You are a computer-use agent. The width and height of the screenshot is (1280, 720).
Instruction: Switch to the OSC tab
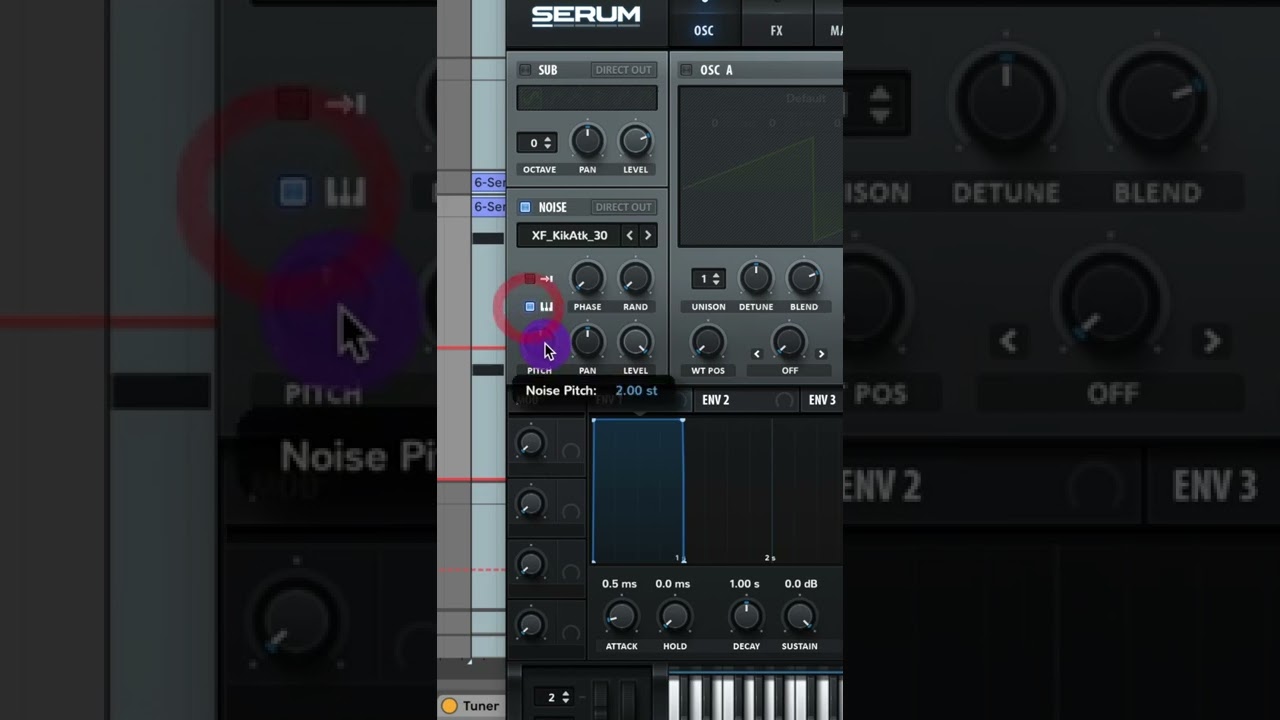704,30
